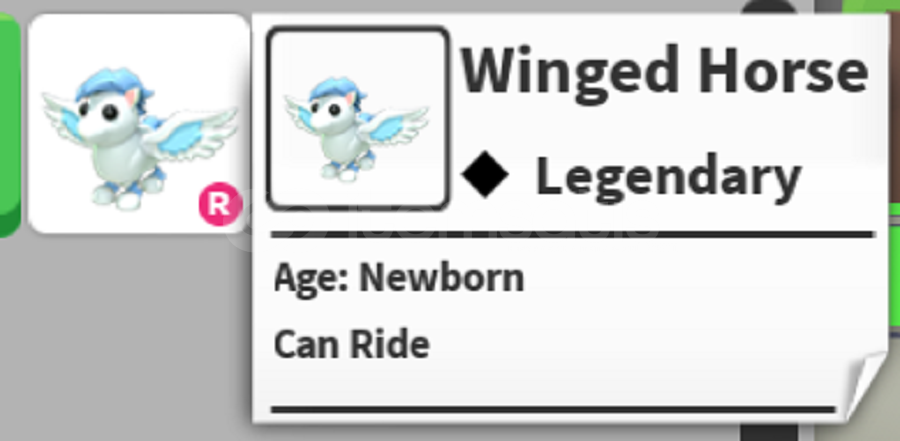Click the bottom divider line of tooltip
Screen dimensions: 900x441
point(553,409)
